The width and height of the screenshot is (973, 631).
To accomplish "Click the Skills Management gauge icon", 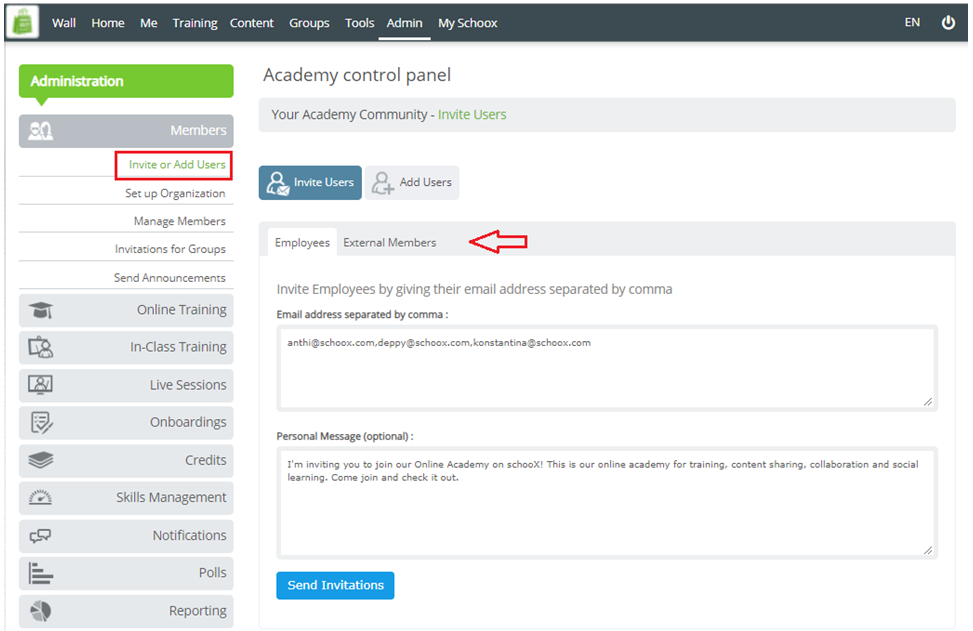I will [x=40, y=497].
